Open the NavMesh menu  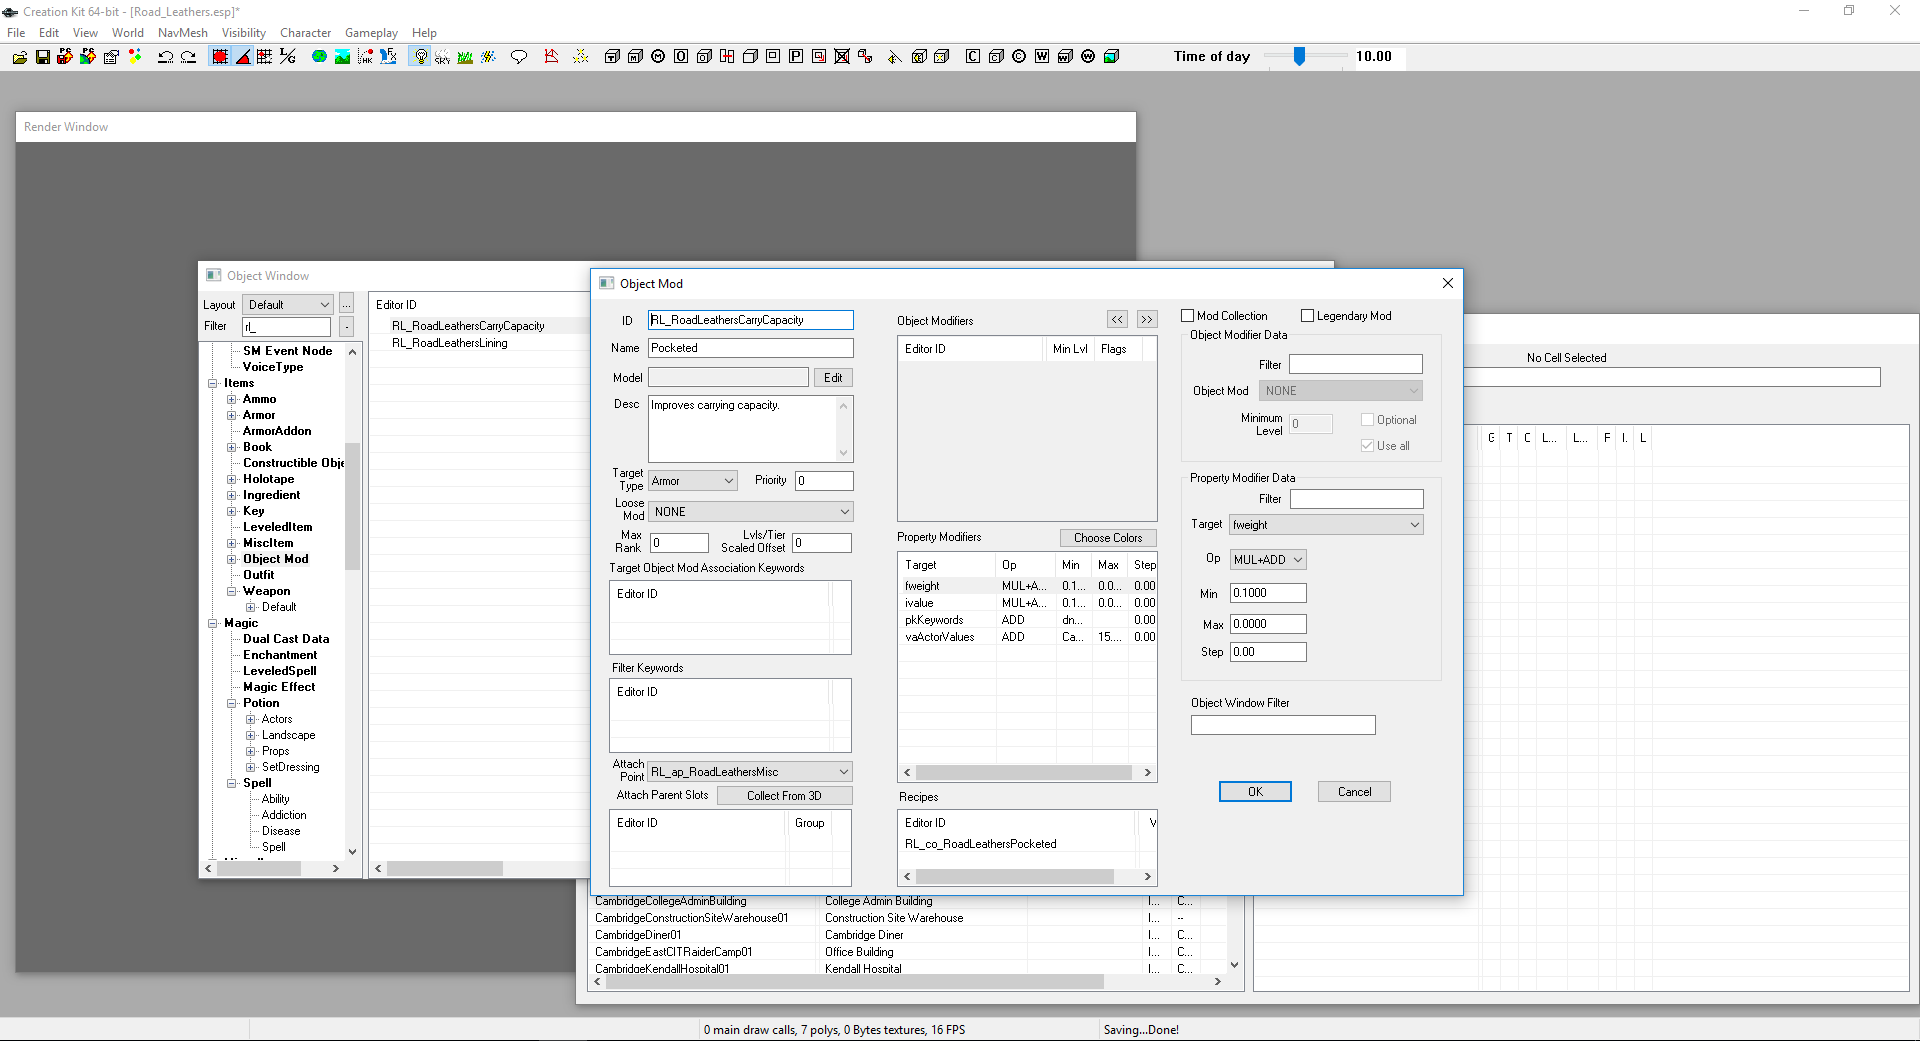(x=182, y=33)
